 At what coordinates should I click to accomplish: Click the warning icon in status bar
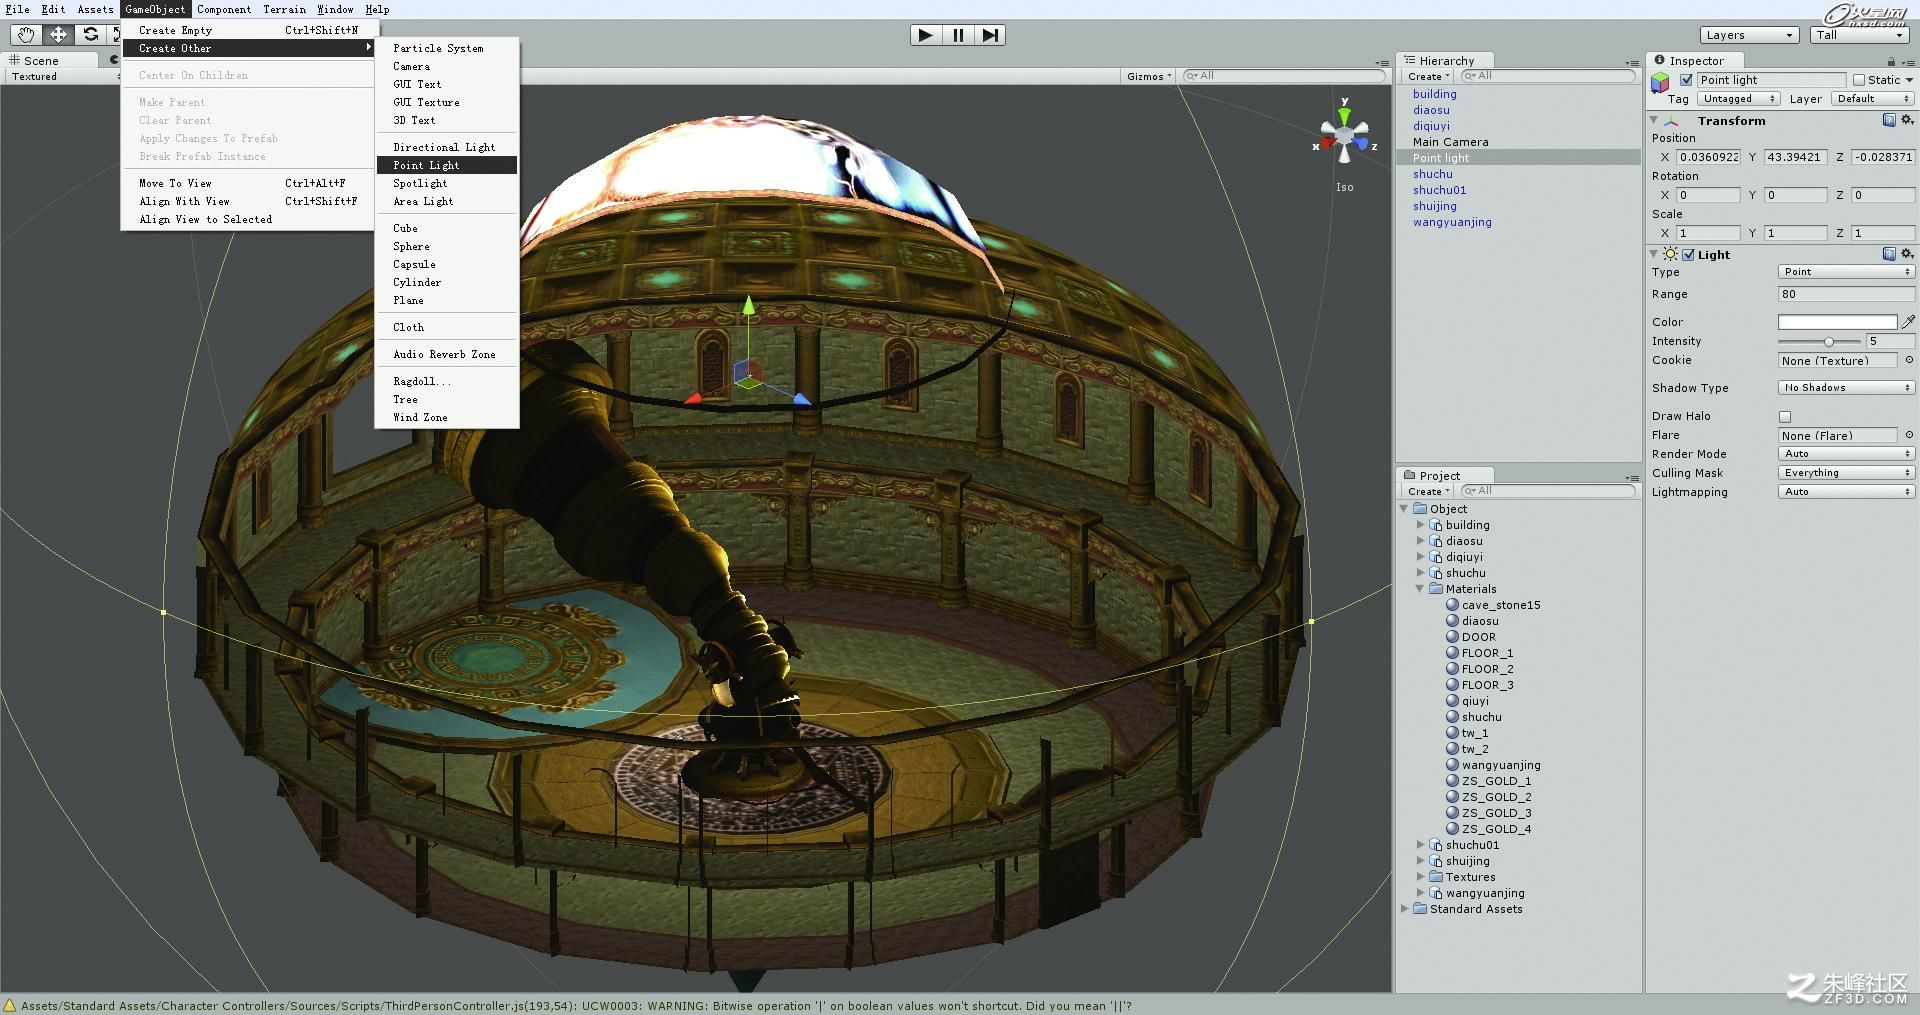10,1006
